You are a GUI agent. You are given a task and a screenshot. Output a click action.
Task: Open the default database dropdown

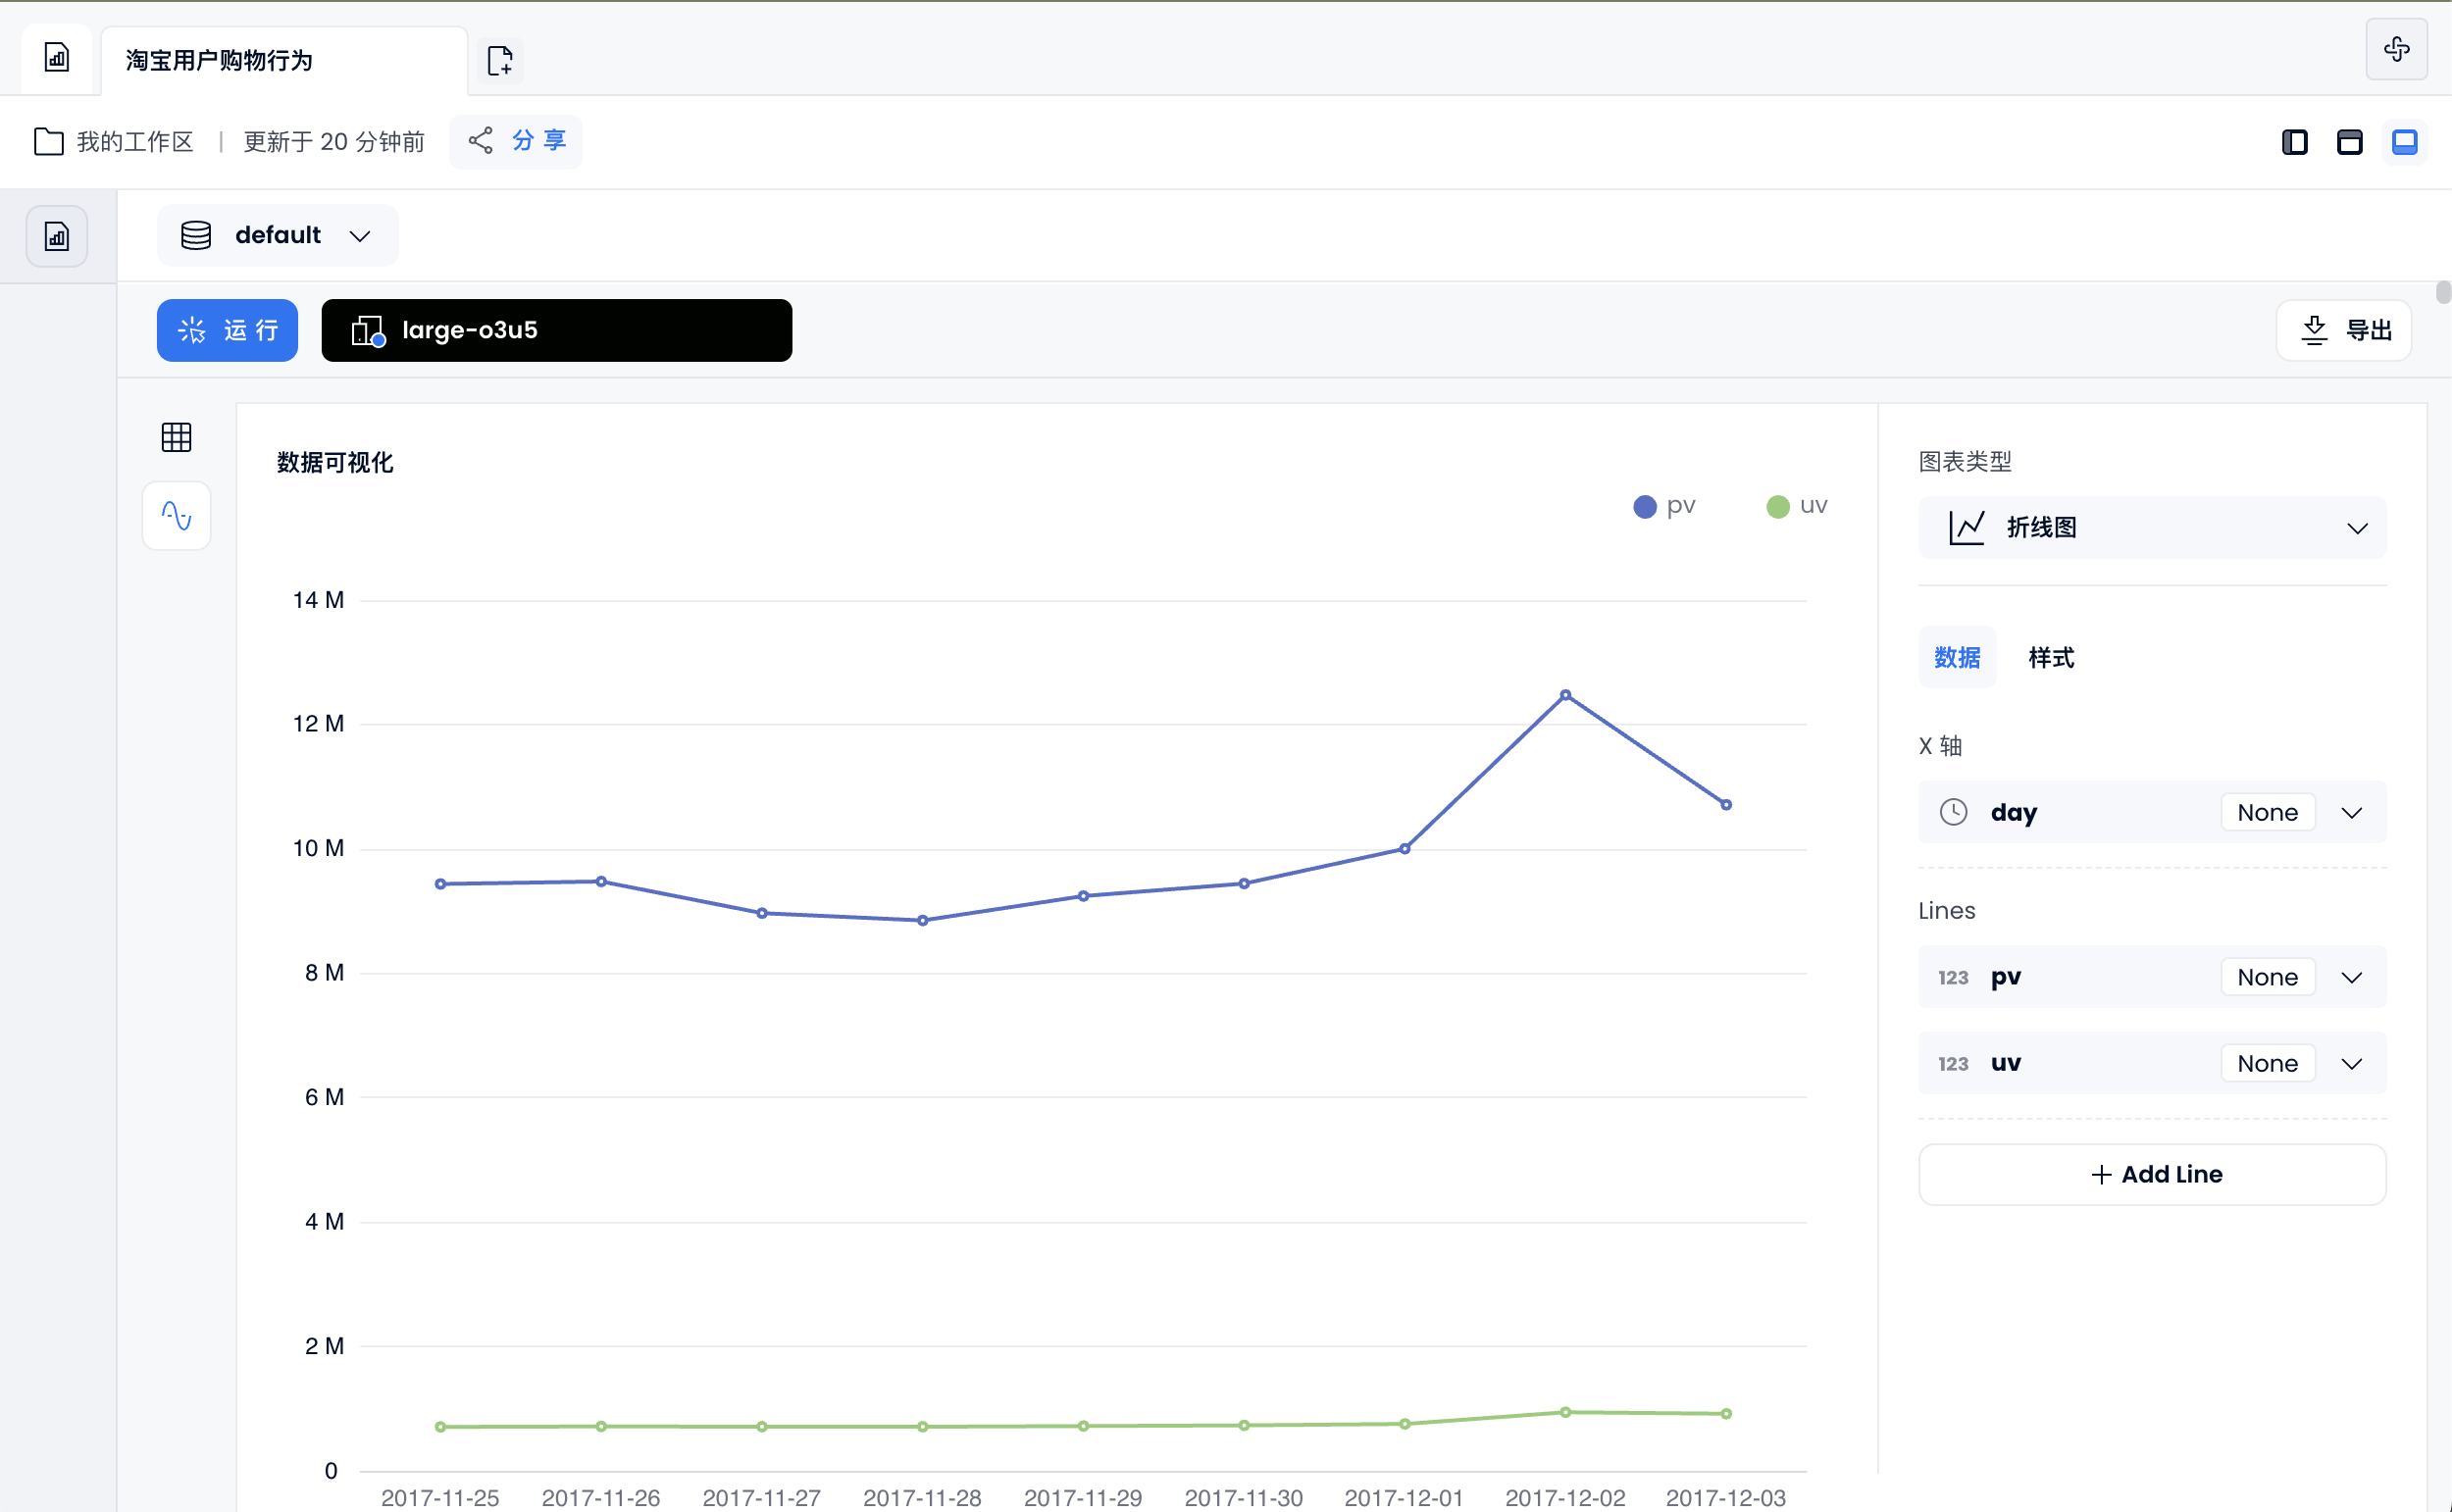[x=277, y=236]
